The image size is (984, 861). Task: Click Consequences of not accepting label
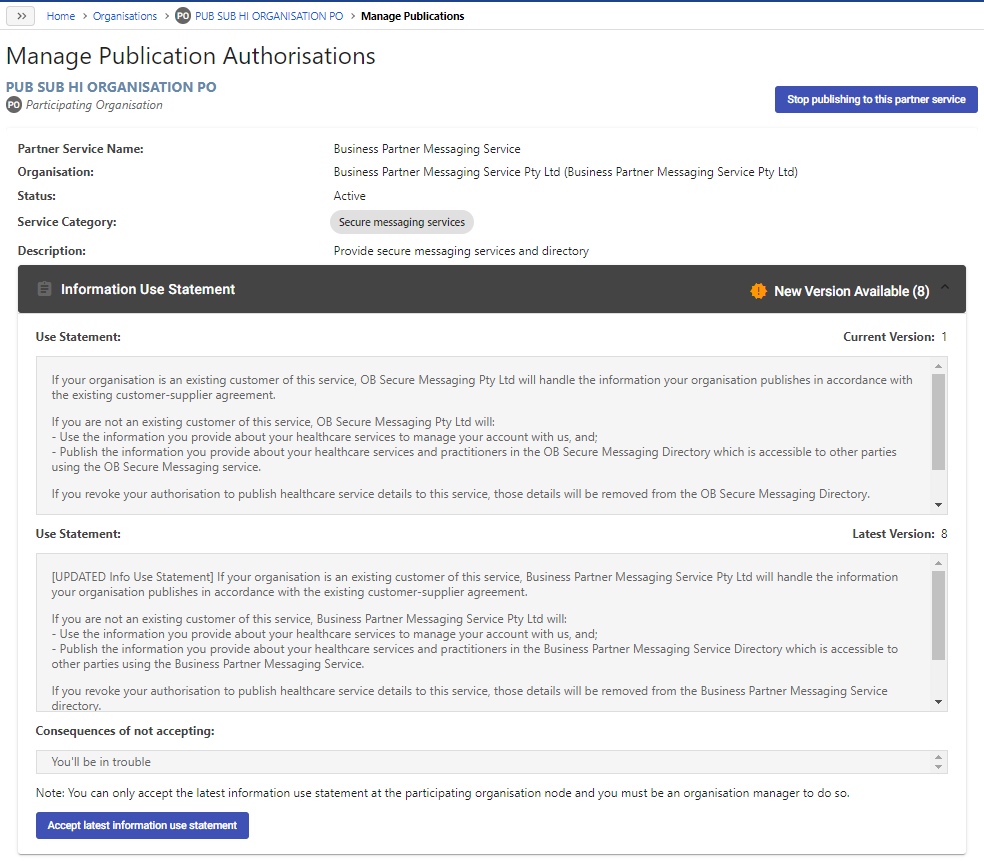(125, 731)
